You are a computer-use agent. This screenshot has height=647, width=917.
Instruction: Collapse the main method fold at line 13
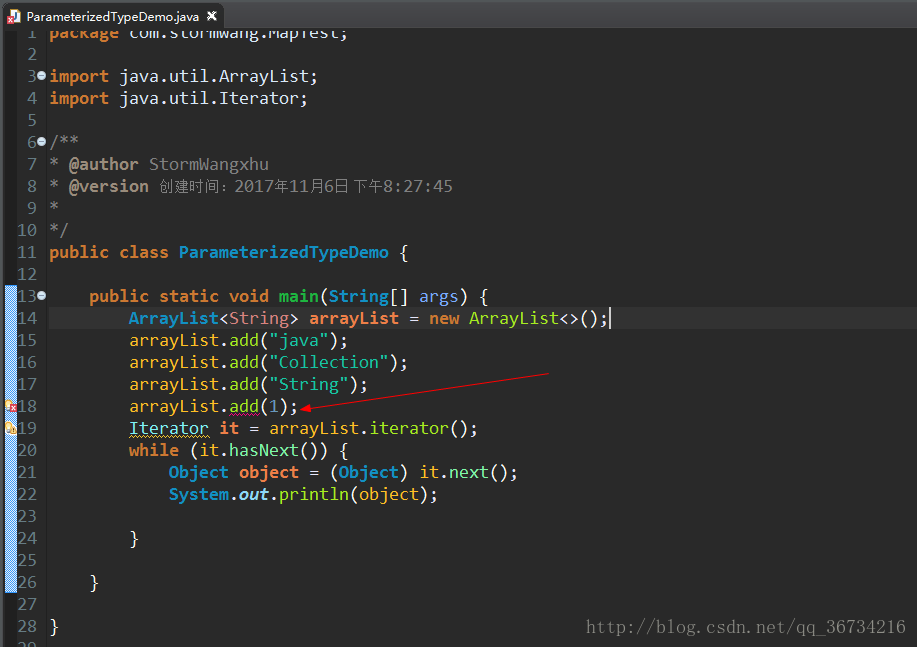[x=42, y=296]
